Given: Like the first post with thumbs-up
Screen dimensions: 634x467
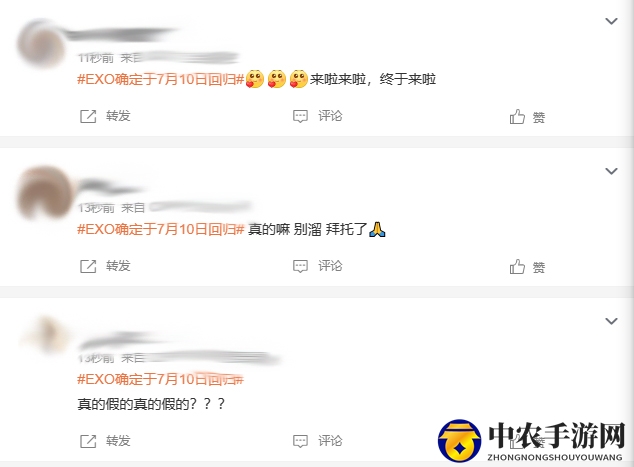Looking at the screenshot, I should pyautogui.click(x=517, y=116).
